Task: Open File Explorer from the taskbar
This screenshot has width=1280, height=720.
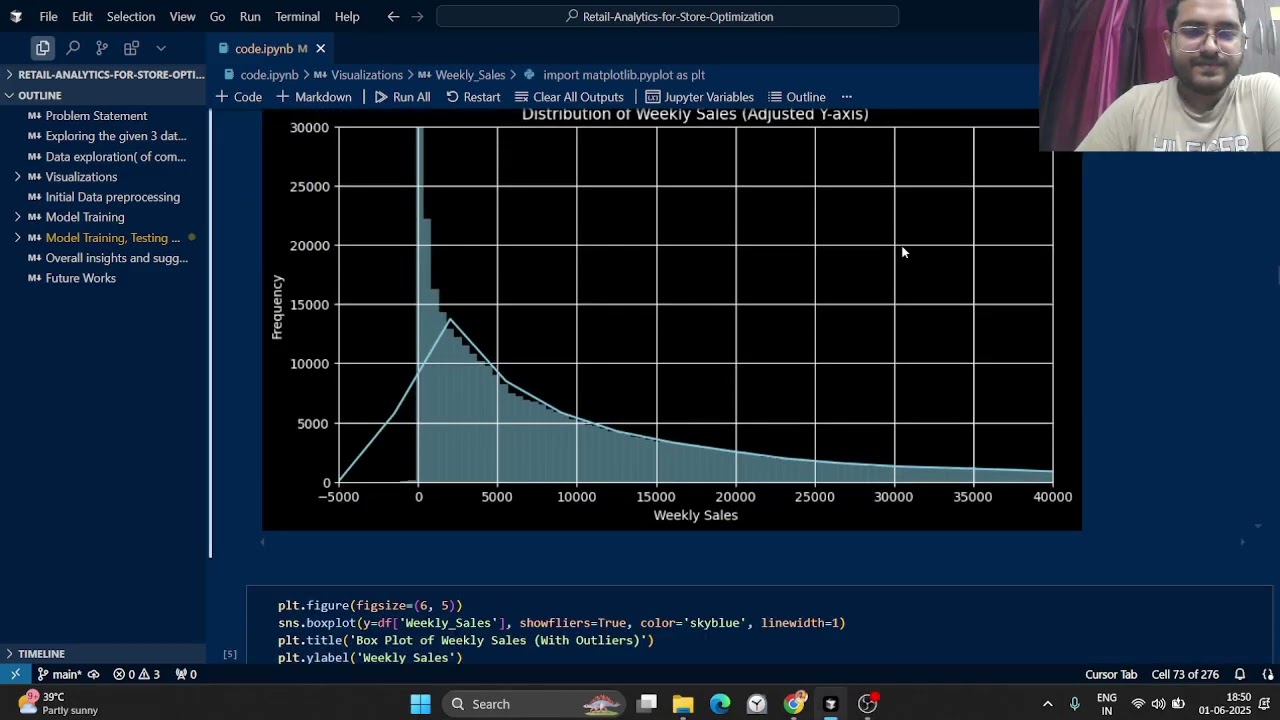Action: pos(683,704)
